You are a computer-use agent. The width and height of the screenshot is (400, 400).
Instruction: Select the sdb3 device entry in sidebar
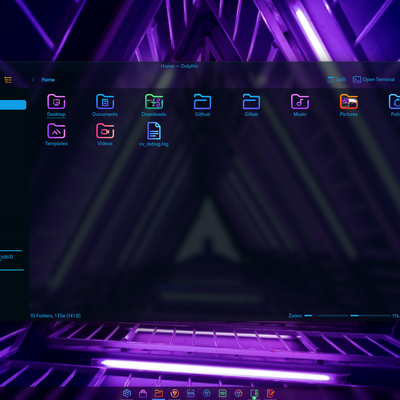coord(7,257)
